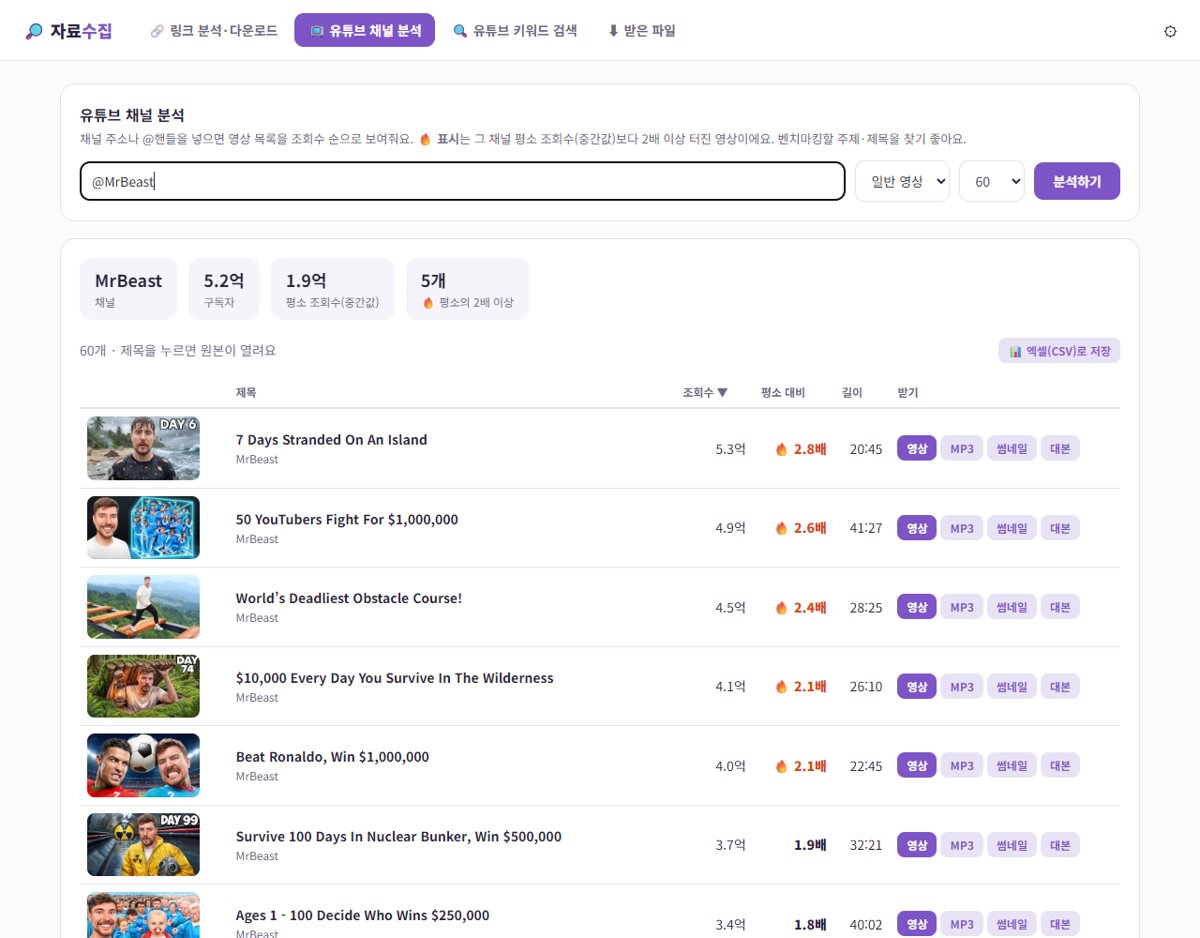Image resolution: width=1200 pixels, height=938 pixels.
Task: Open Survive 100 Days In Nuclear Bunker title
Action: tap(399, 836)
